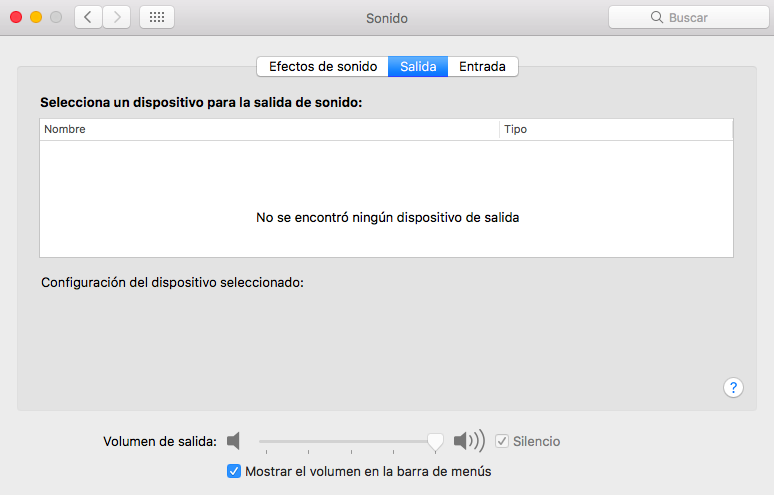Image resolution: width=774 pixels, height=495 pixels.
Task: Click the low volume speaker icon
Action: pyautogui.click(x=234, y=441)
